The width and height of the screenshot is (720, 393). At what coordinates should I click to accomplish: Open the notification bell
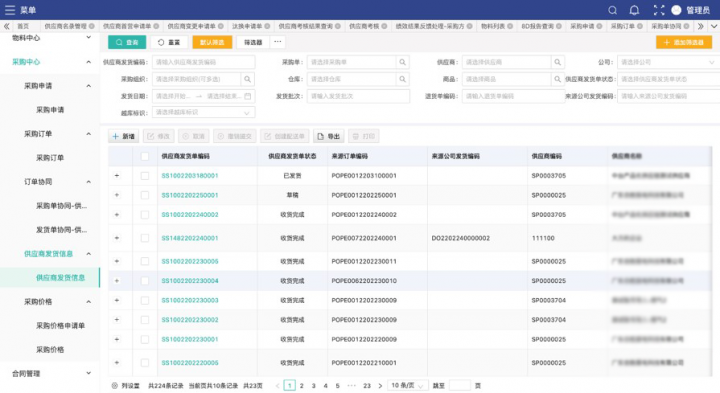tap(634, 10)
